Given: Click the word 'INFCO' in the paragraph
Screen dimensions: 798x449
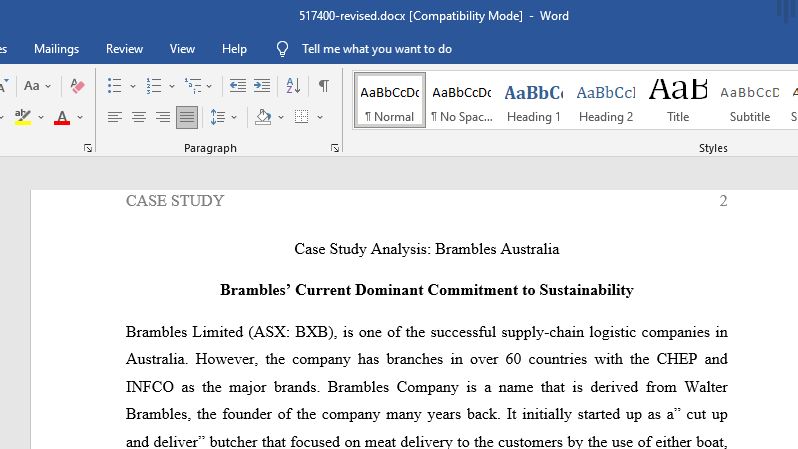Looking at the screenshot, I should (150, 387).
